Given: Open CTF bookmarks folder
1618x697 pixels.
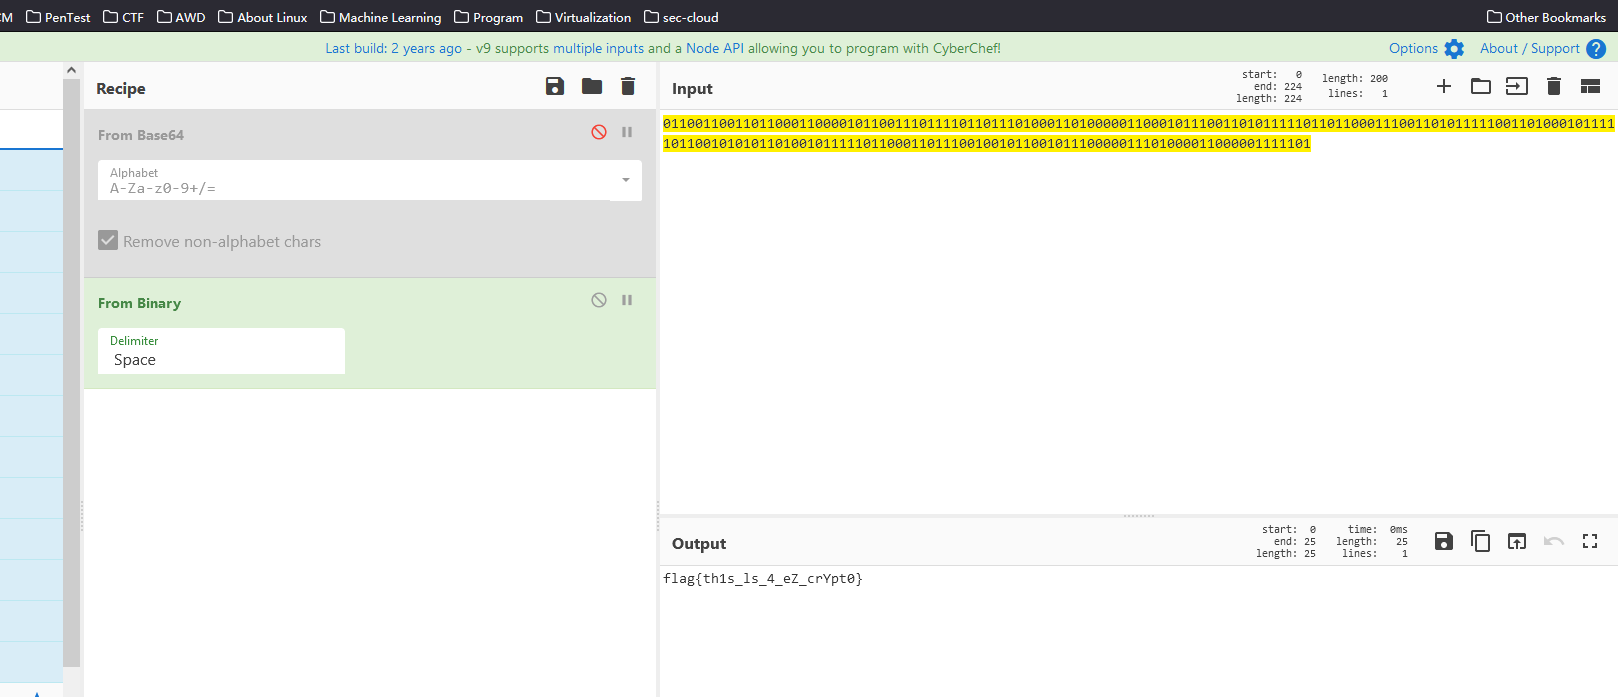Looking at the screenshot, I should click(x=123, y=17).
